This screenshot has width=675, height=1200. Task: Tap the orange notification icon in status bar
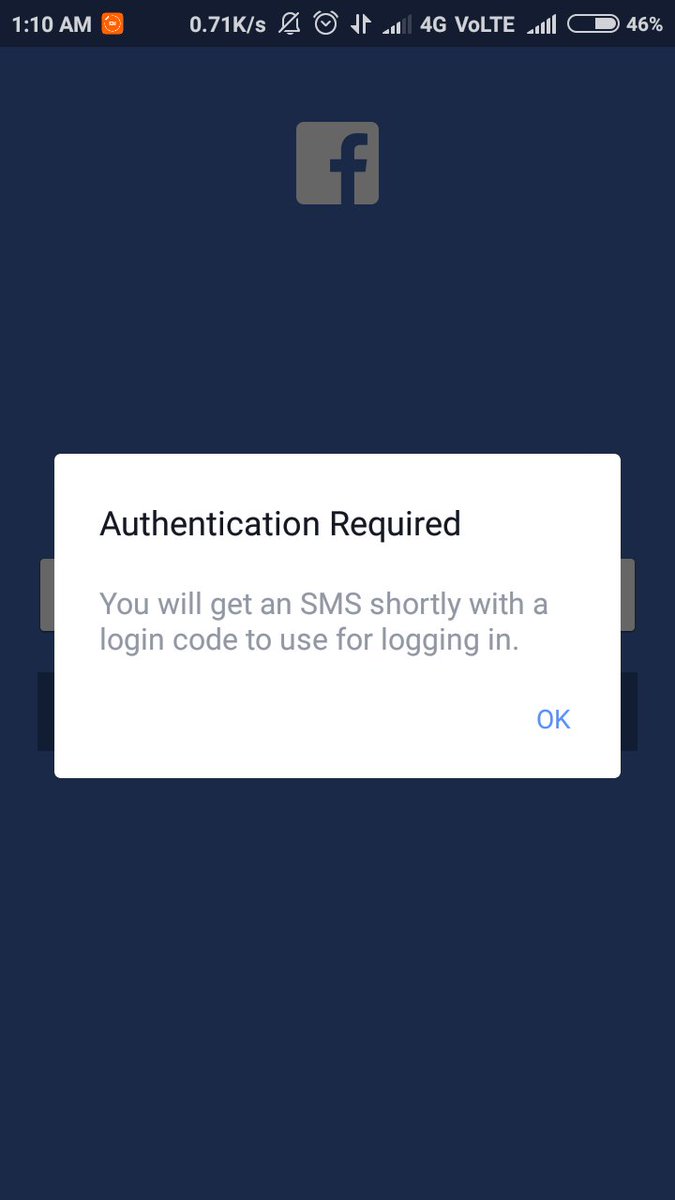tap(112, 23)
